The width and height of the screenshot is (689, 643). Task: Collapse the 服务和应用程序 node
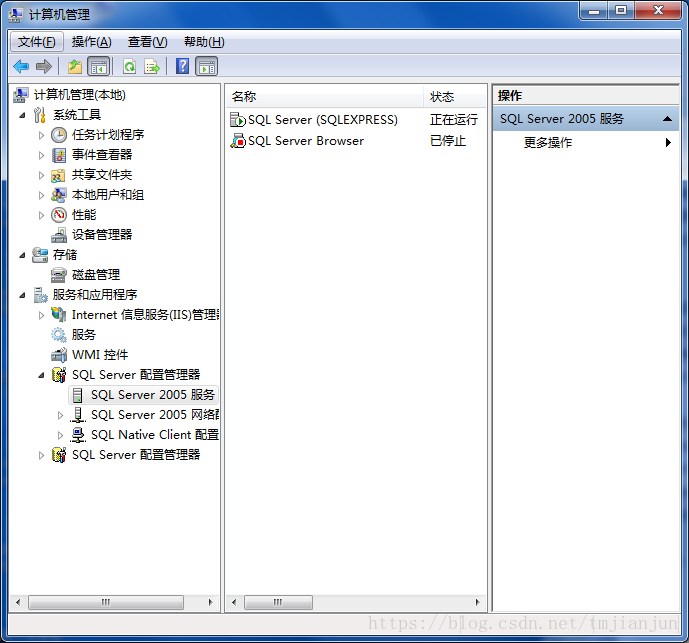tap(22, 295)
